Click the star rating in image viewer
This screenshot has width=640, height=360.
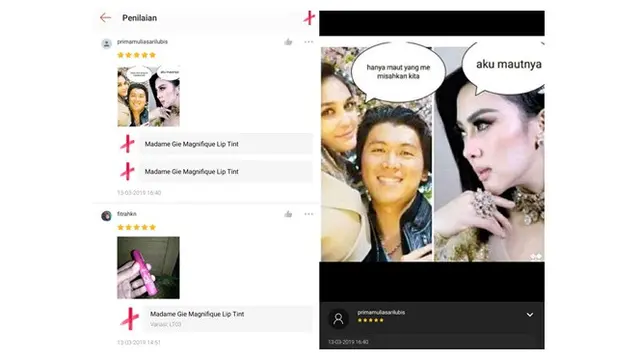tap(371, 320)
